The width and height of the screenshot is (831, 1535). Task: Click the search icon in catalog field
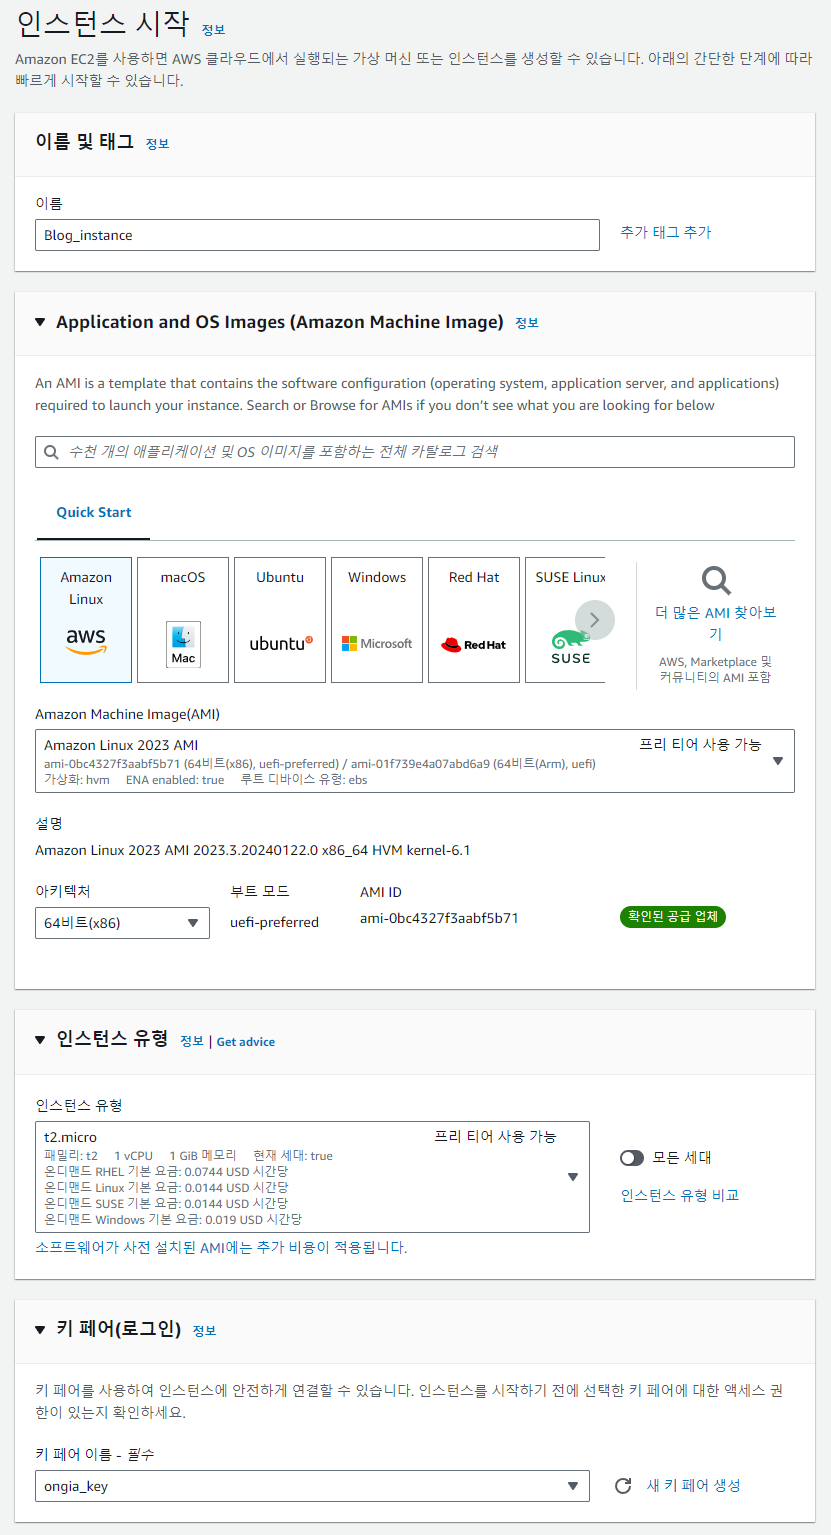(x=52, y=452)
